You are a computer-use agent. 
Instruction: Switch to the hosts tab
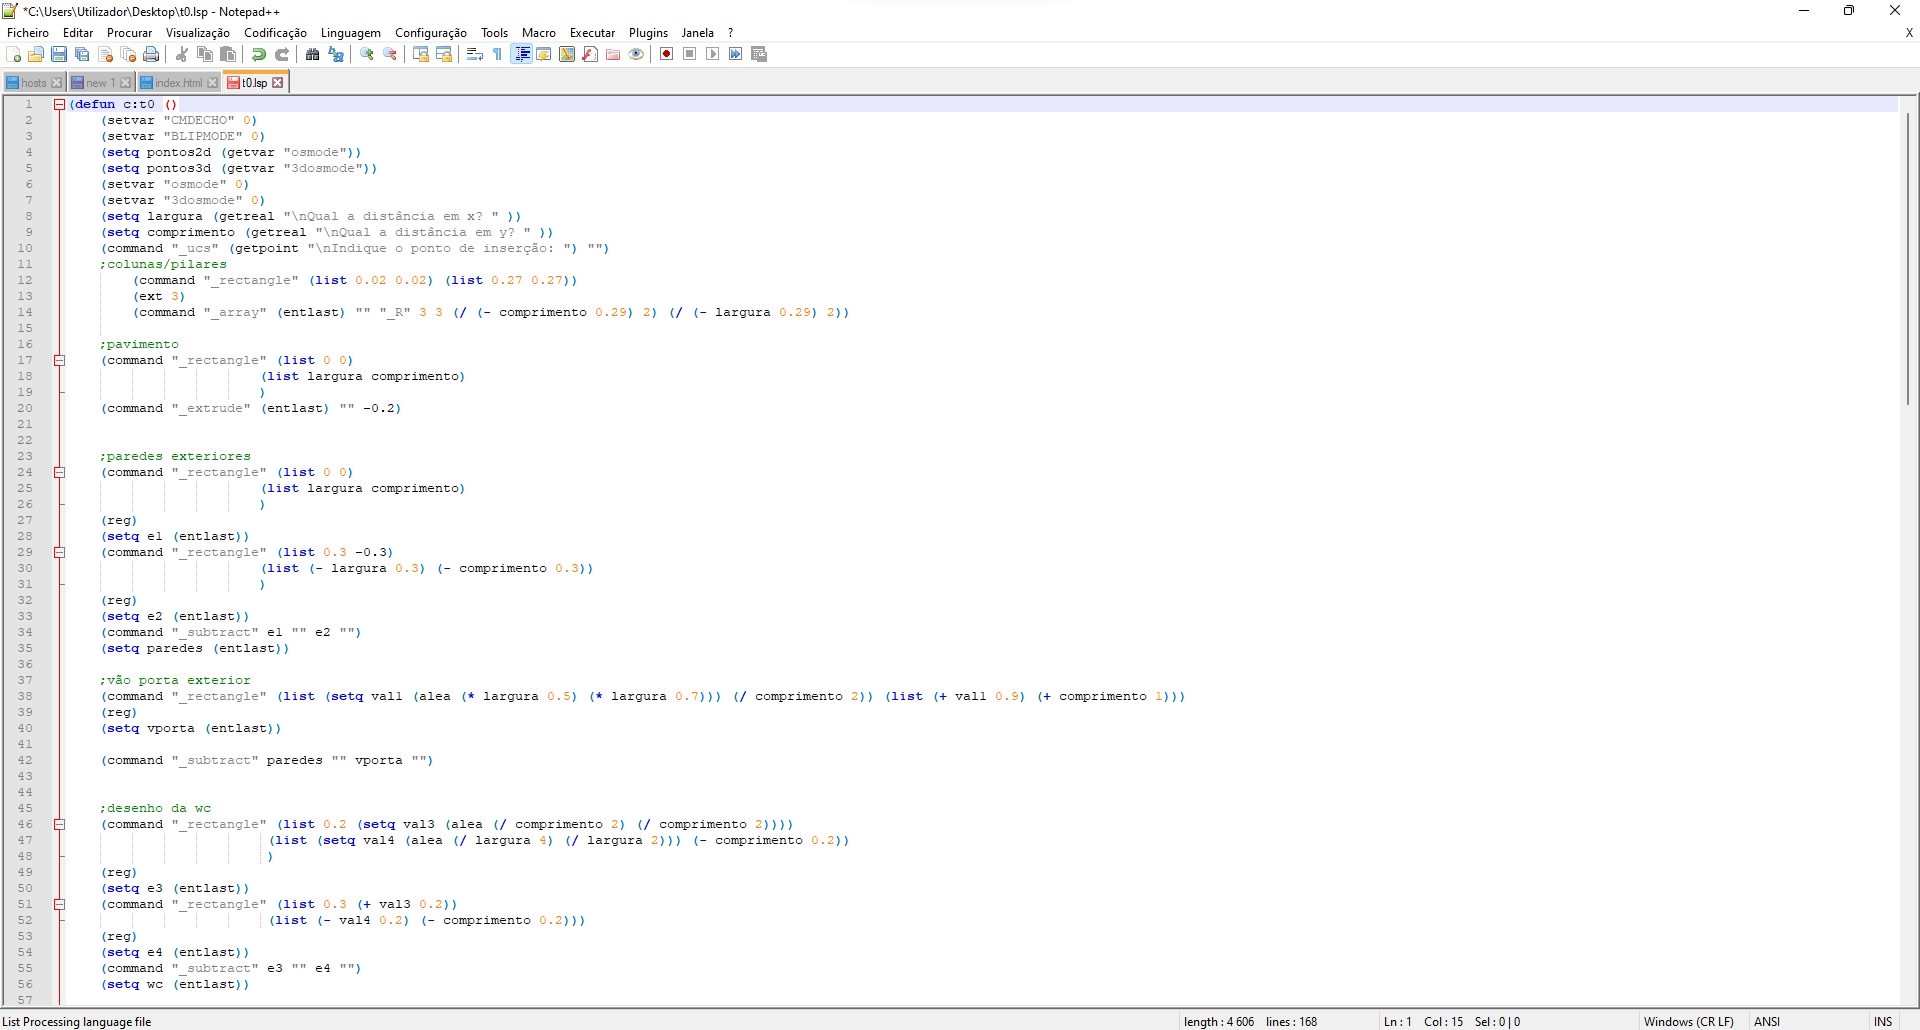[x=33, y=83]
